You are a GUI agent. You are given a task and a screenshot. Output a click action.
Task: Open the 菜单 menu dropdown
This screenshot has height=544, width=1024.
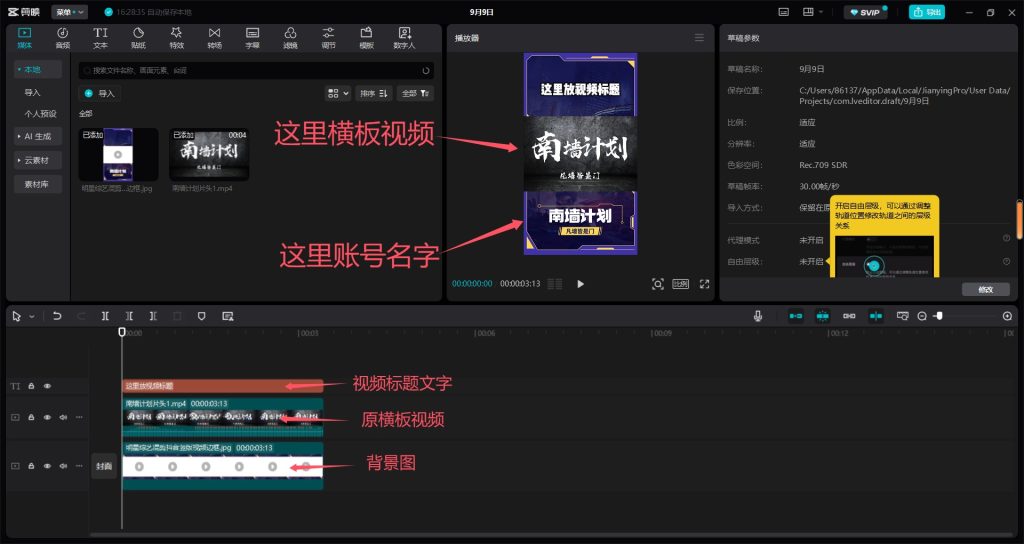(69, 12)
